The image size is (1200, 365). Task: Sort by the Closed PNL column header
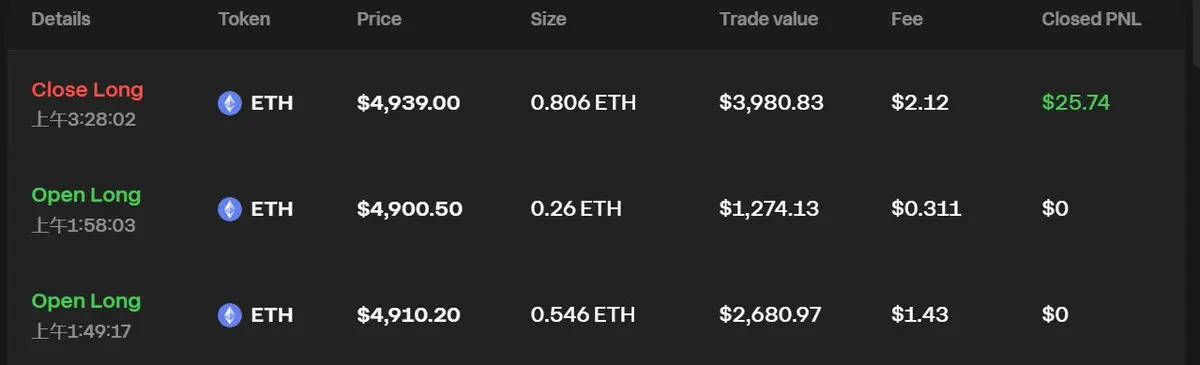click(1092, 19)
